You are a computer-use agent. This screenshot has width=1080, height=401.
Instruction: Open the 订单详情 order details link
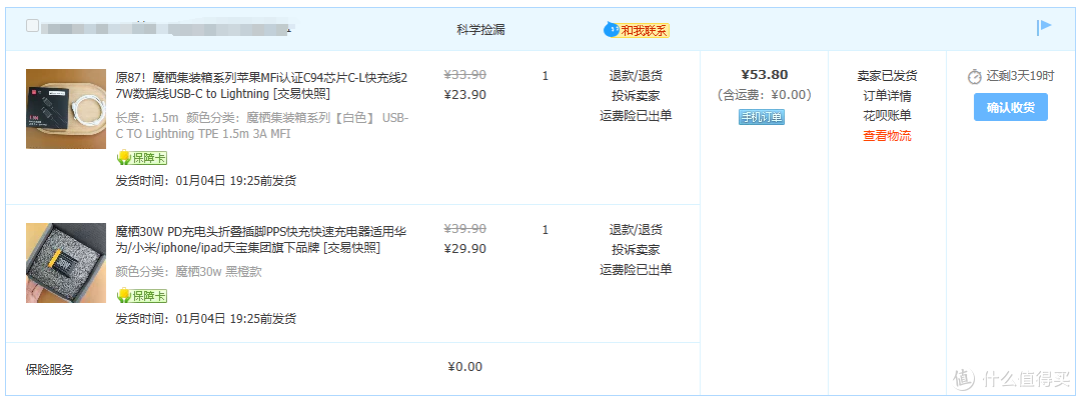click(x=887, y=96)
